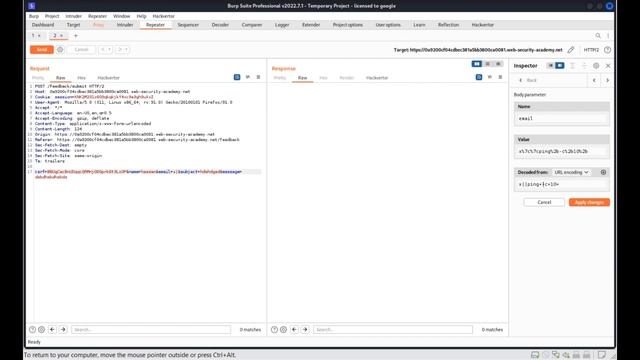Close Repeater tab 2

click(62, 36)
